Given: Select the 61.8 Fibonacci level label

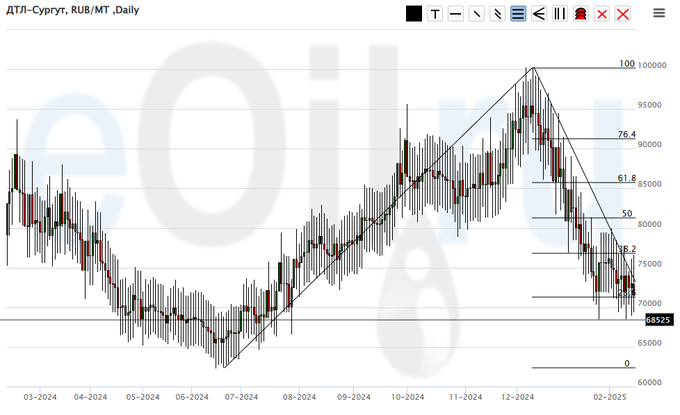Looking at the screenshot, I should 627,178.
